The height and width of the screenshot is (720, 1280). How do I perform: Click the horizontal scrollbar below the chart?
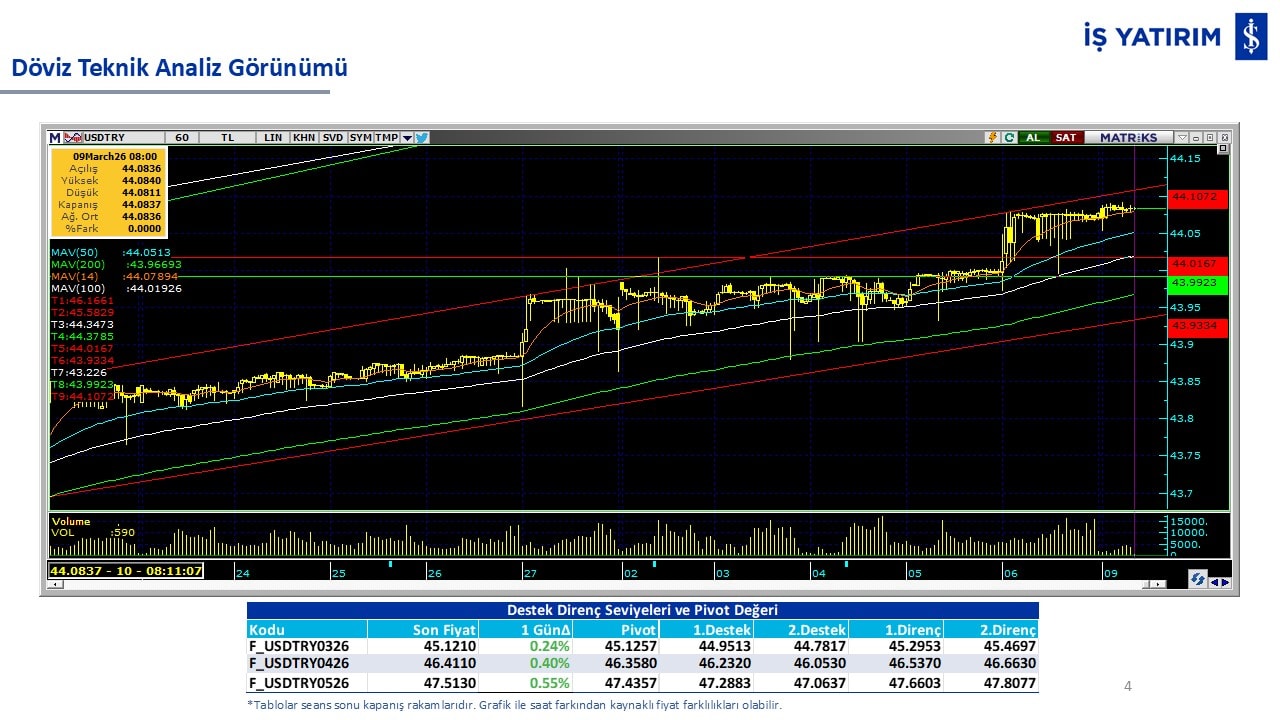click(600, 586)
